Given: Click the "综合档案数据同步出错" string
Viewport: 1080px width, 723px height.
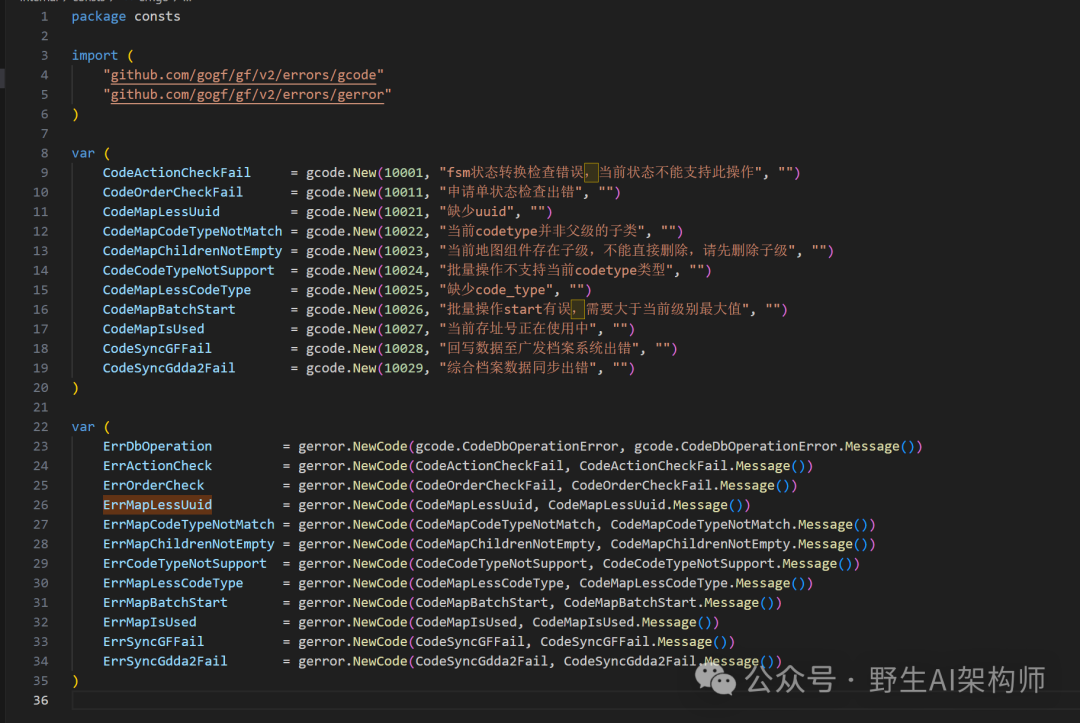Looking at the screenshot, I should click(x=518, y=368).
